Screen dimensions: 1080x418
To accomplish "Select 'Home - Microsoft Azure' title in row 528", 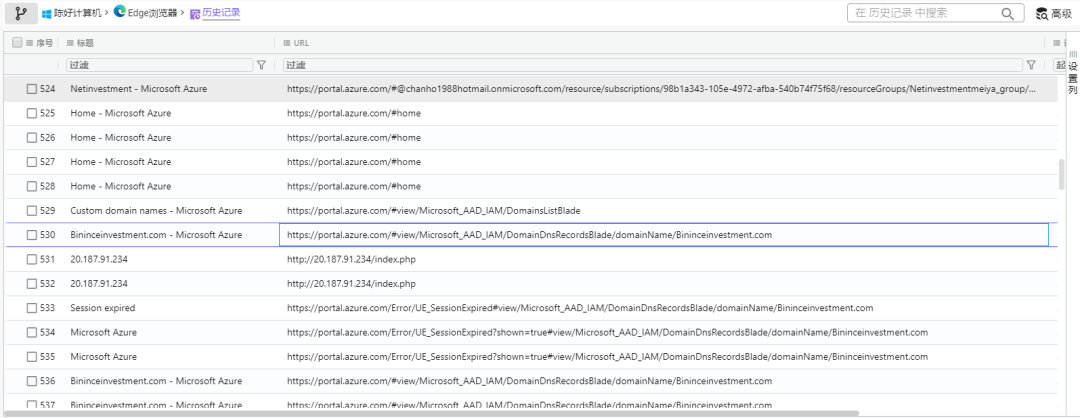I will pyautogui.click(x=121, y=186).
